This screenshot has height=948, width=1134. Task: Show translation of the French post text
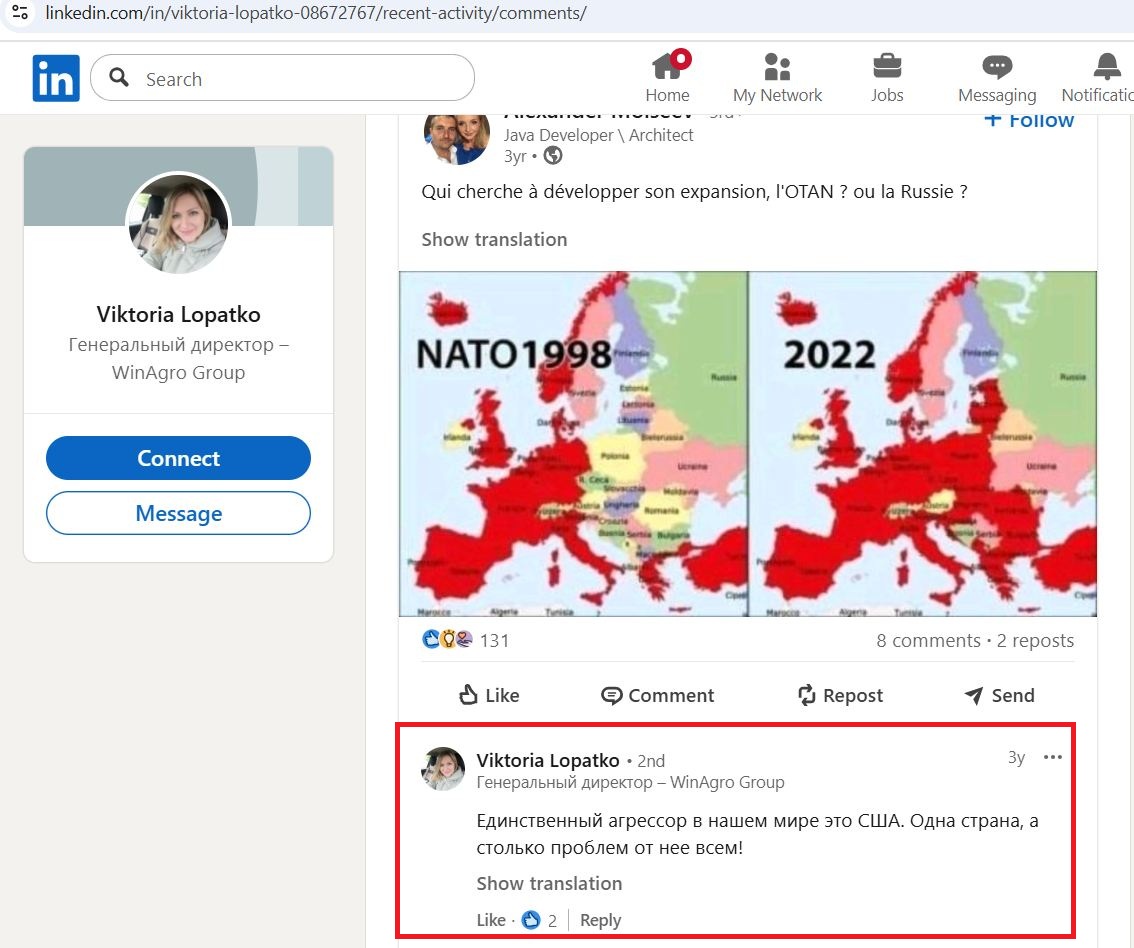(x=494, y=239)
